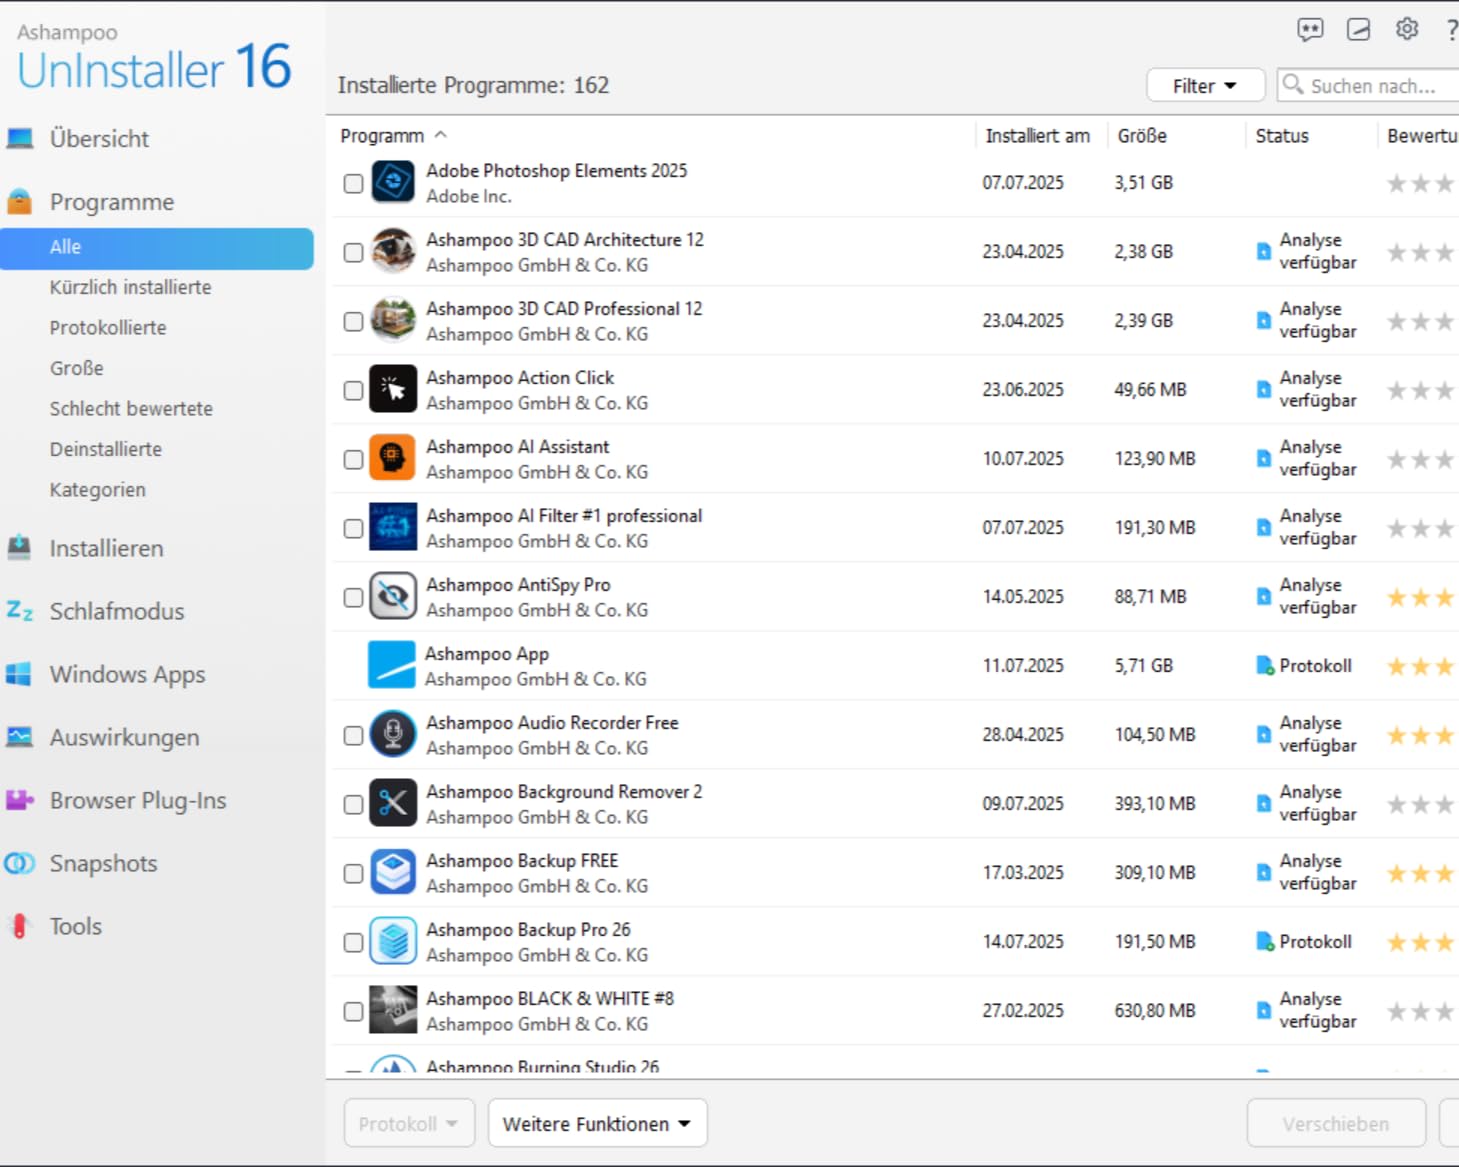Click Ashampoo Background Remover 2 scissors icon

pyautogui.click(x=393, y=803)
